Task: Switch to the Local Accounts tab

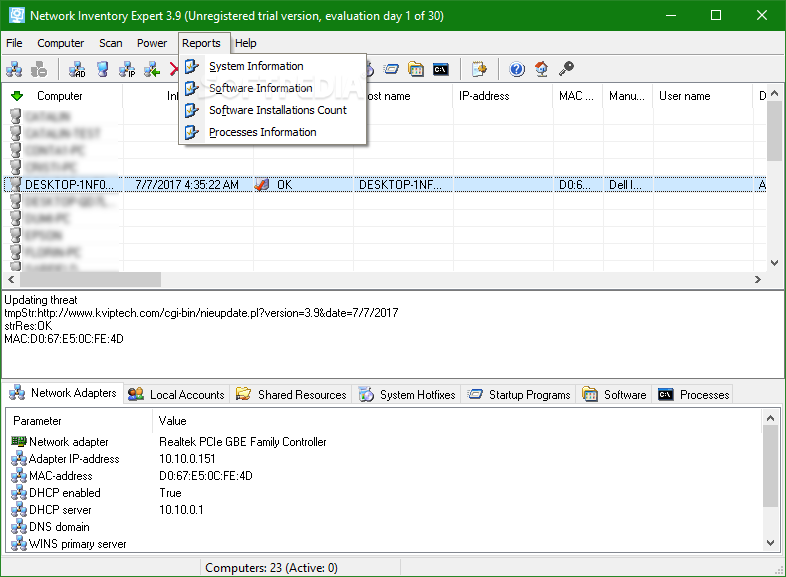Action: click(176, 395)
